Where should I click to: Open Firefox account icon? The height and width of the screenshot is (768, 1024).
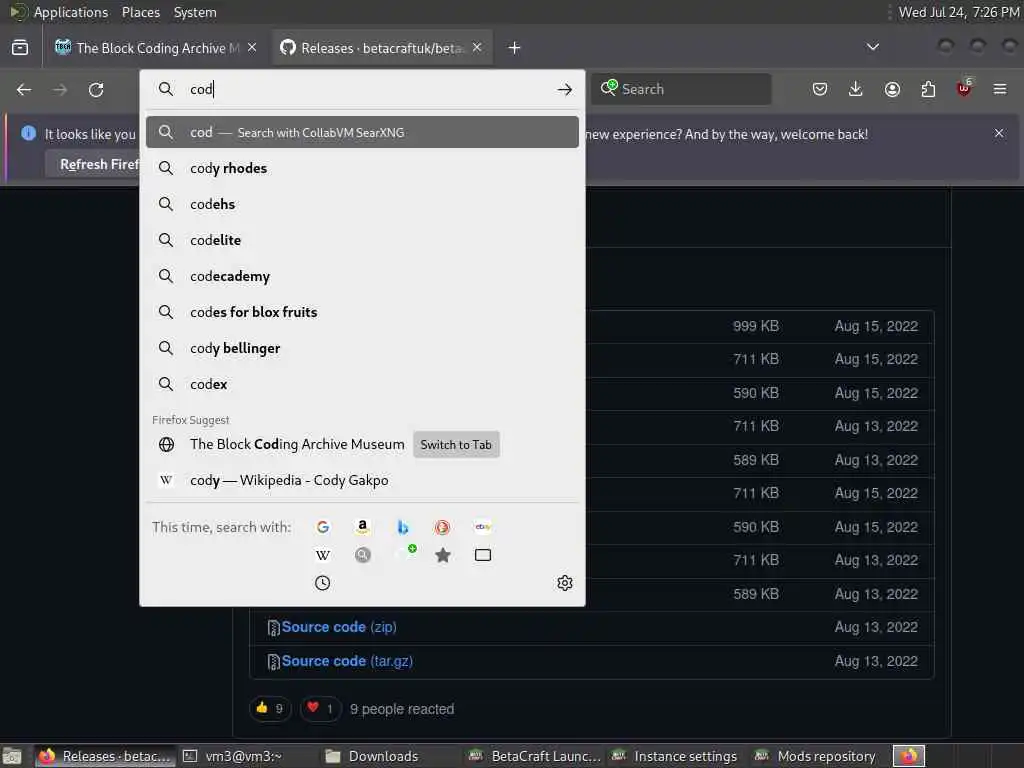[x=892, y=89]
